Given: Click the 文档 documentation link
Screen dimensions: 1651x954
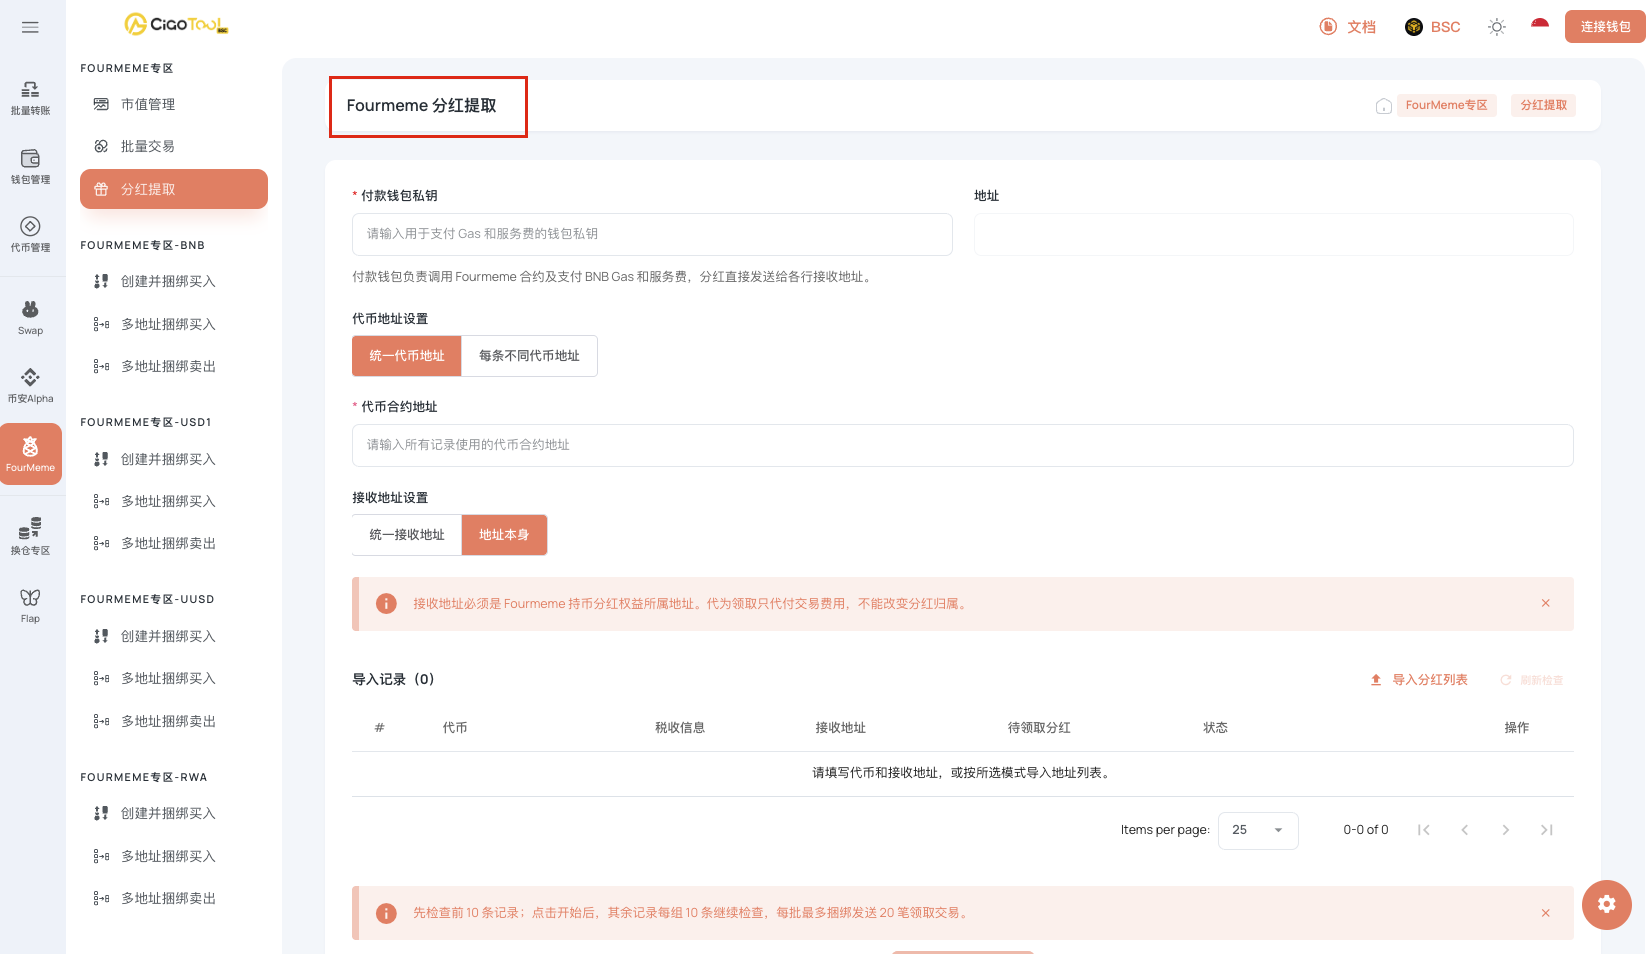Looking at the screenshot, I should 1362,27.
